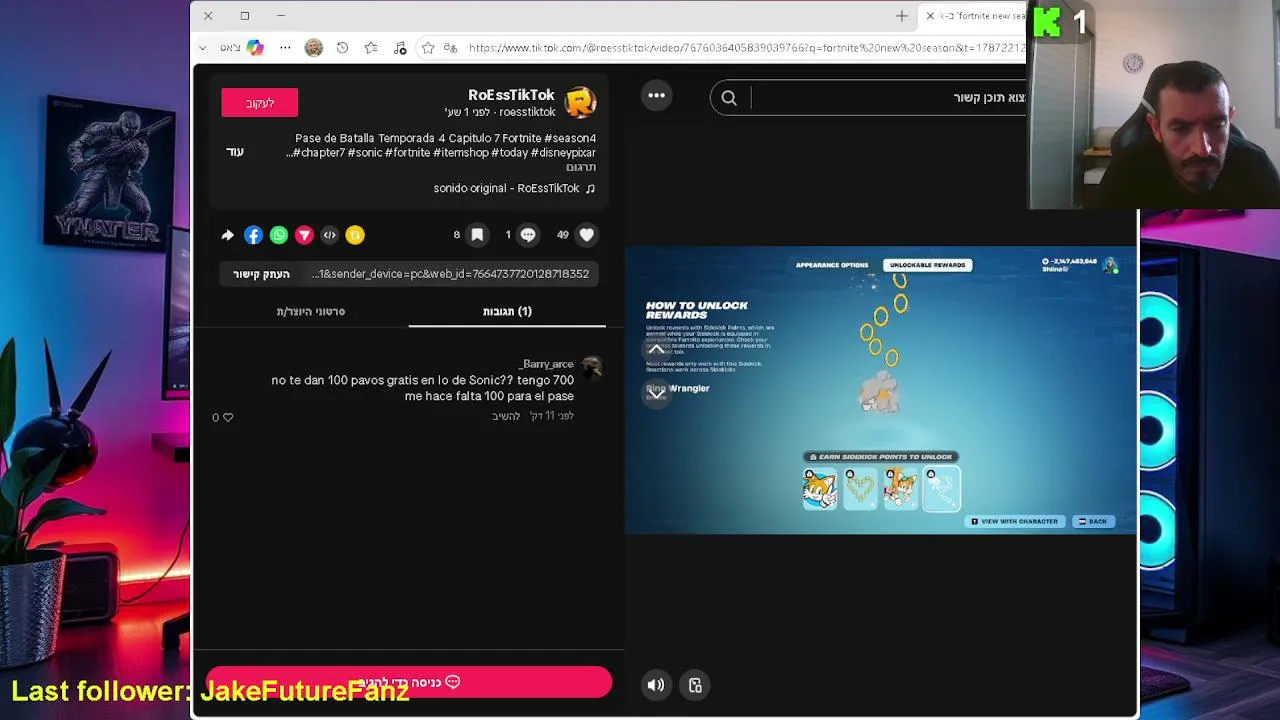
Task: Click the translate page icon
Action: [x=450, y=48]
